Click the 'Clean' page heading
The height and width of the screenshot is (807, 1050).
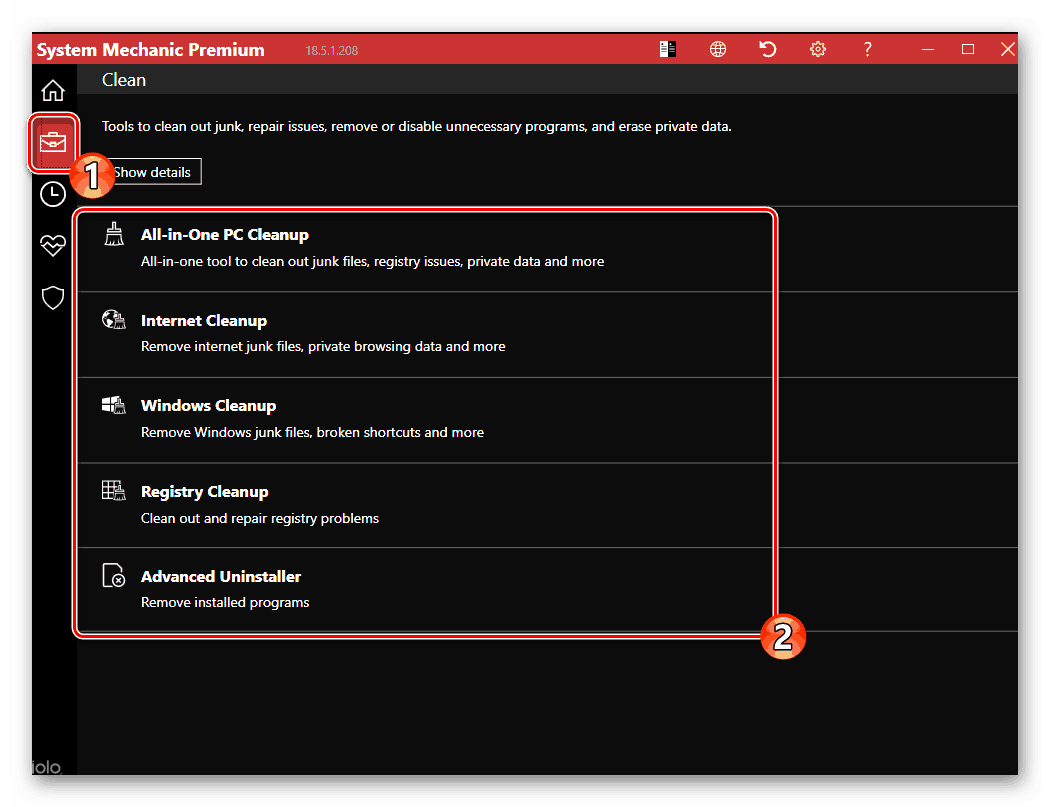pos(124,80)
